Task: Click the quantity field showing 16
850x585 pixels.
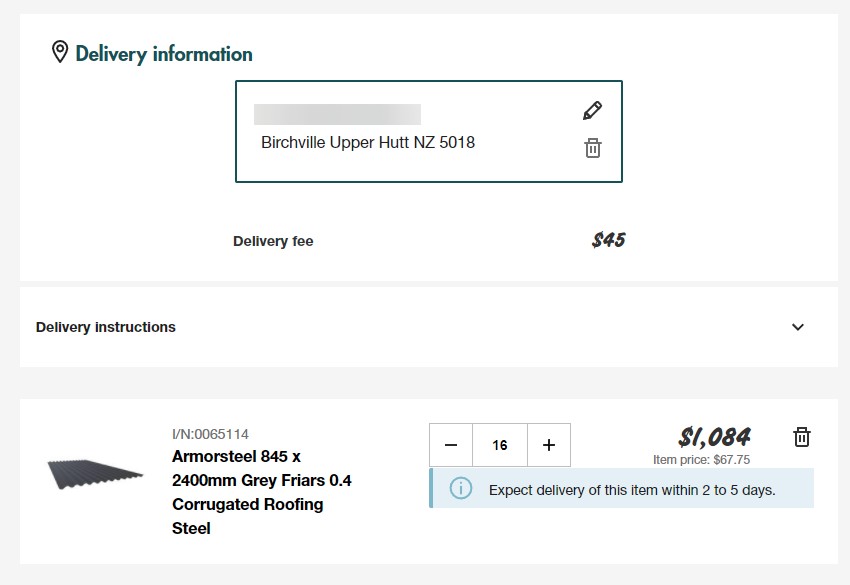Action: (499, 445)
